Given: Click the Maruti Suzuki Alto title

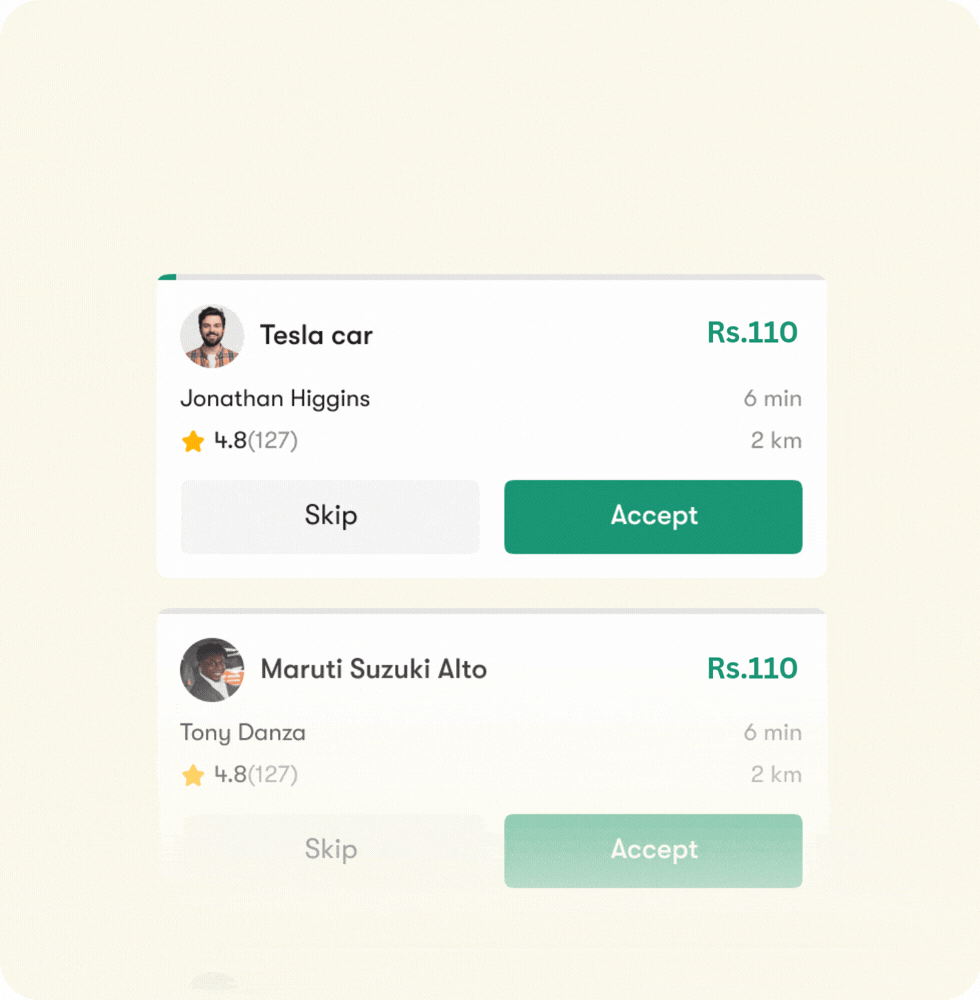Looking at the screenshot, I should pos(373,670).
